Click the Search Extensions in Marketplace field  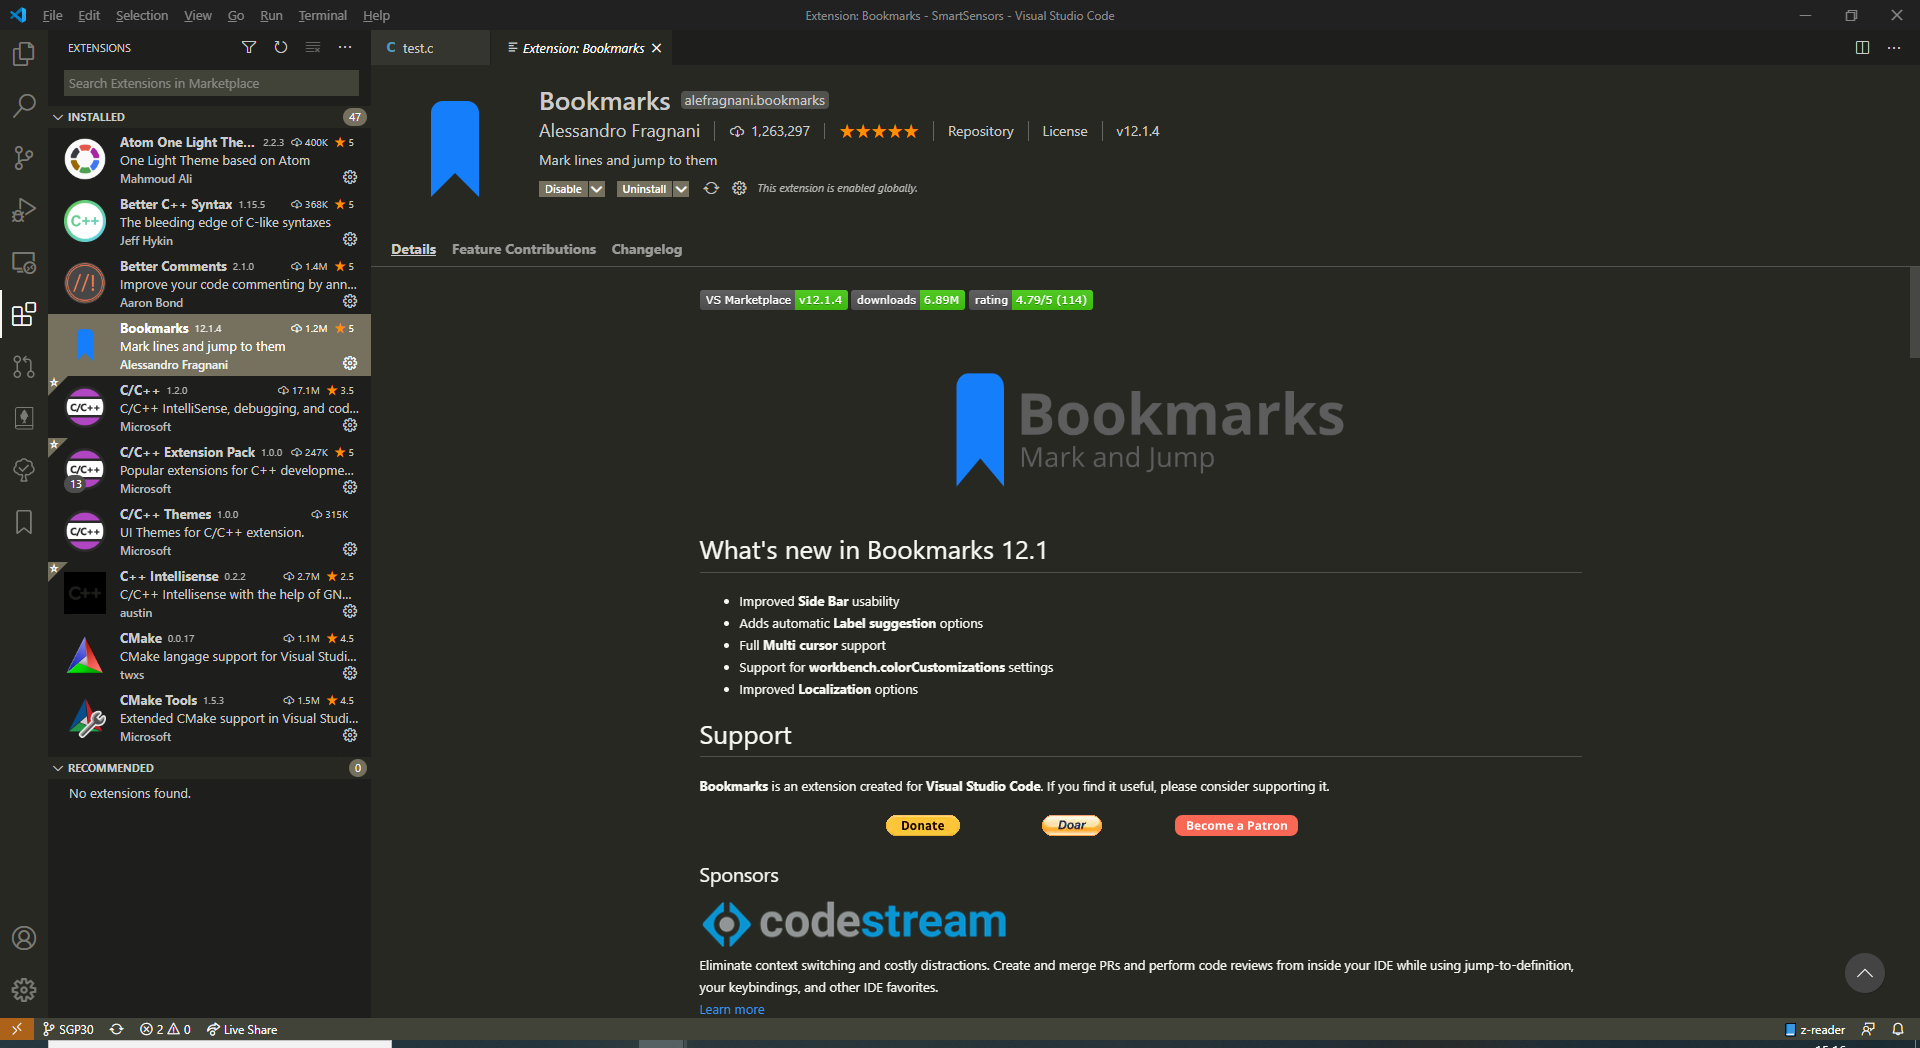(x=211, y=83)
